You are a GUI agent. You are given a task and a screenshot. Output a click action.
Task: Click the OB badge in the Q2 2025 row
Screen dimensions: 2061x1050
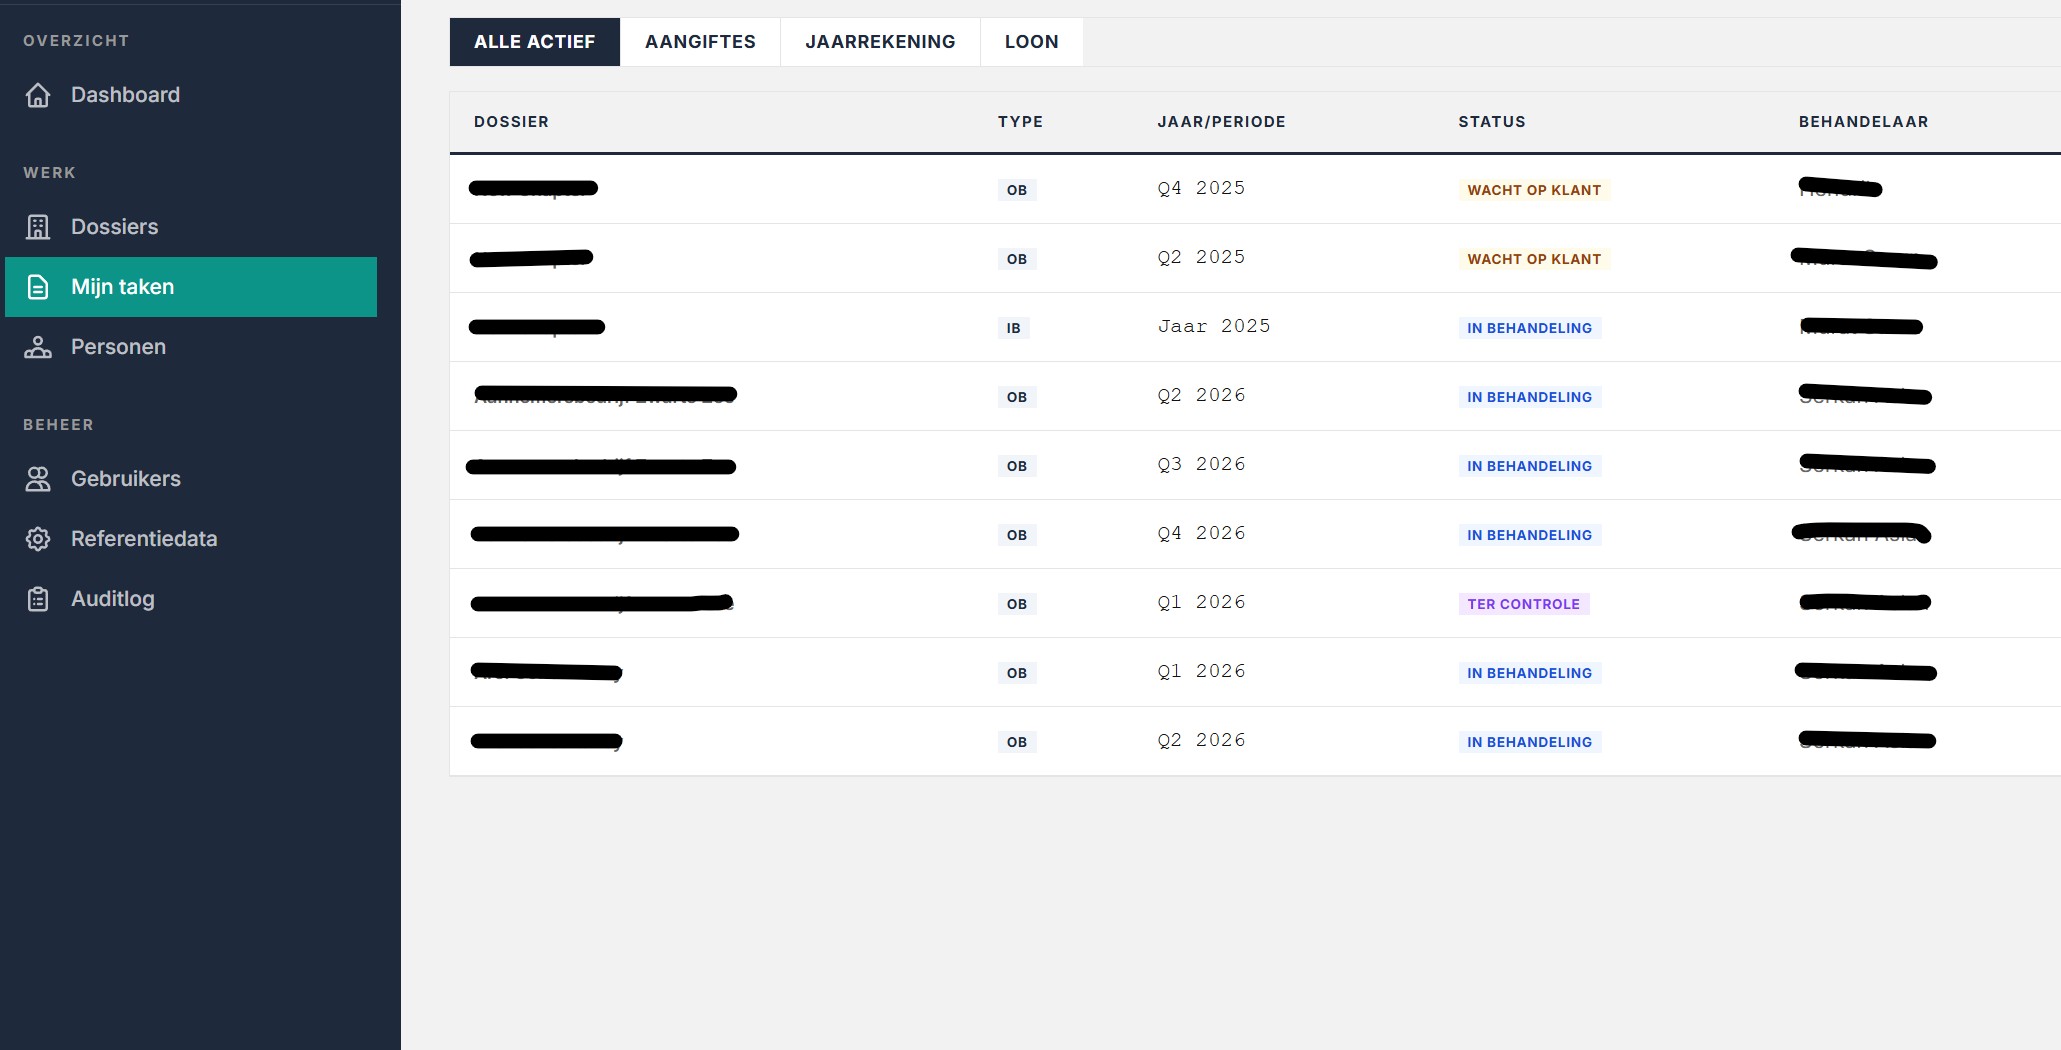coord(1017,259)
